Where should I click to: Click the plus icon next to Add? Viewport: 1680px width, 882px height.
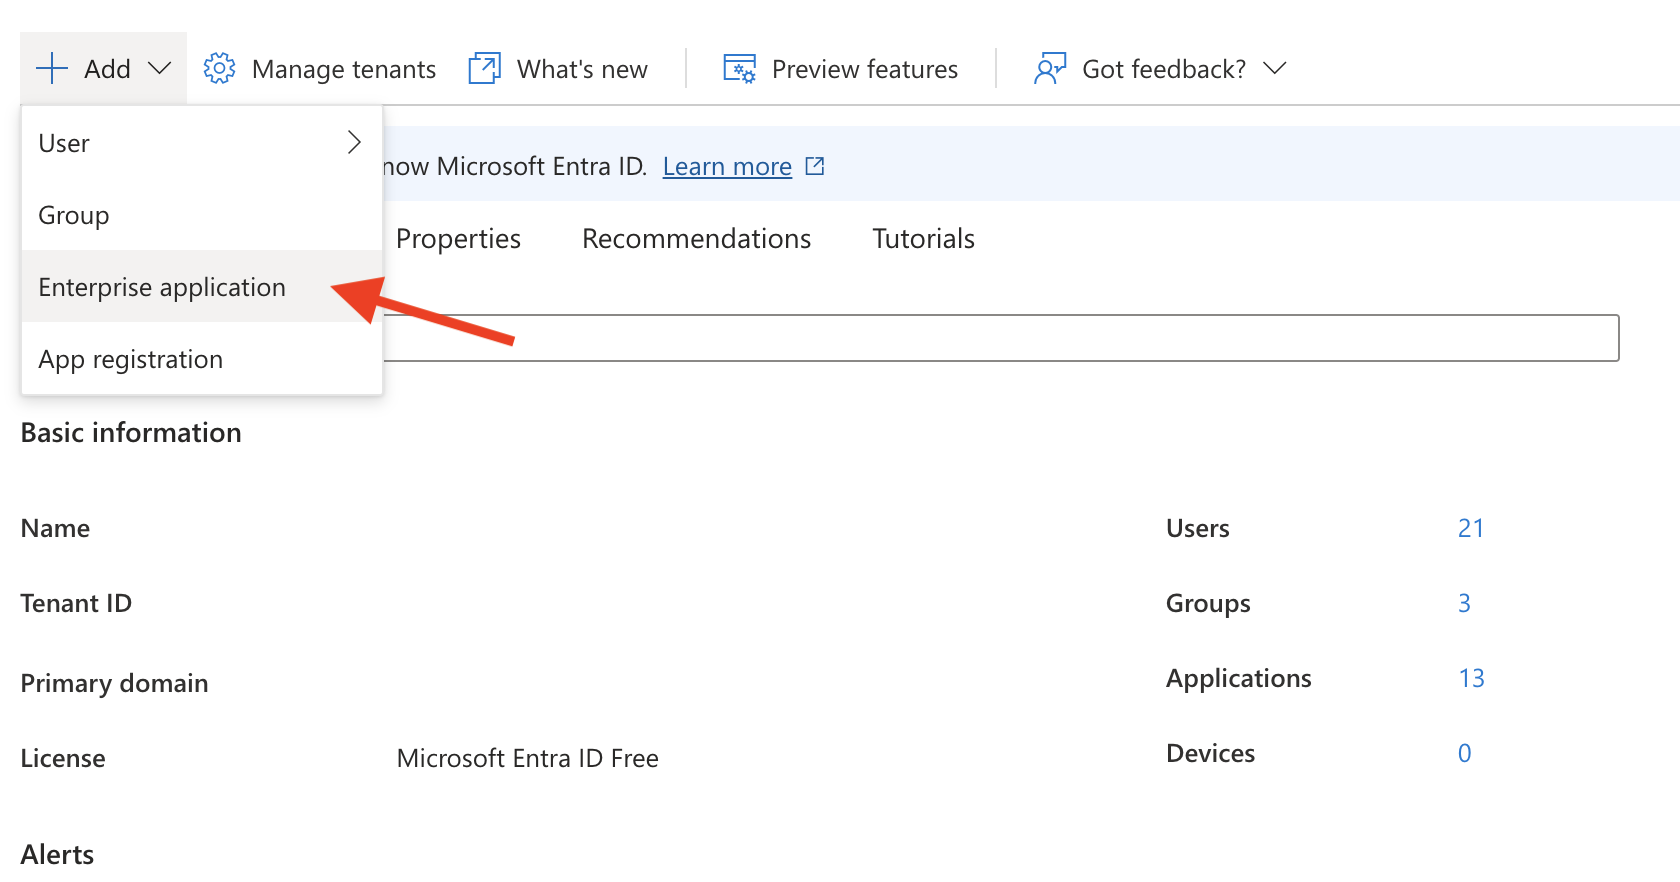pos(52,69)
